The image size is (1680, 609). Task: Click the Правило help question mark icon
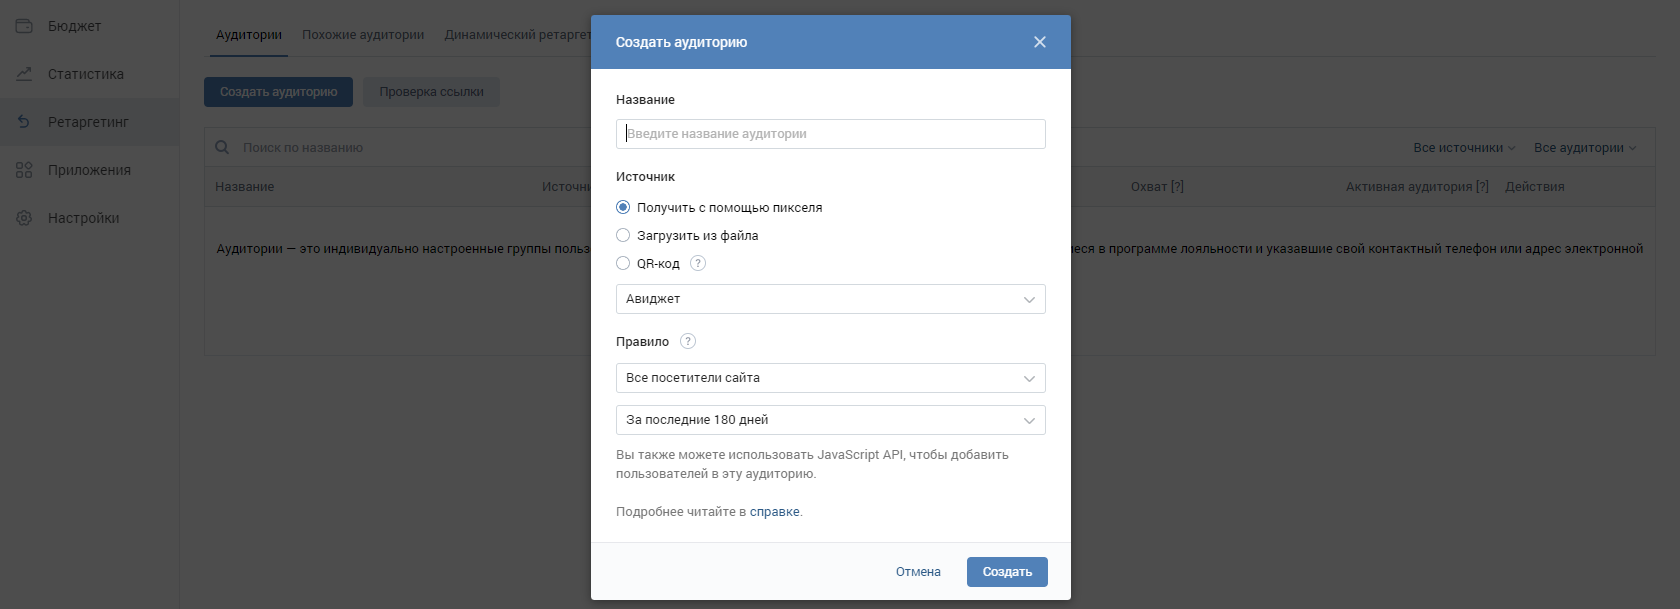point(688,341)
